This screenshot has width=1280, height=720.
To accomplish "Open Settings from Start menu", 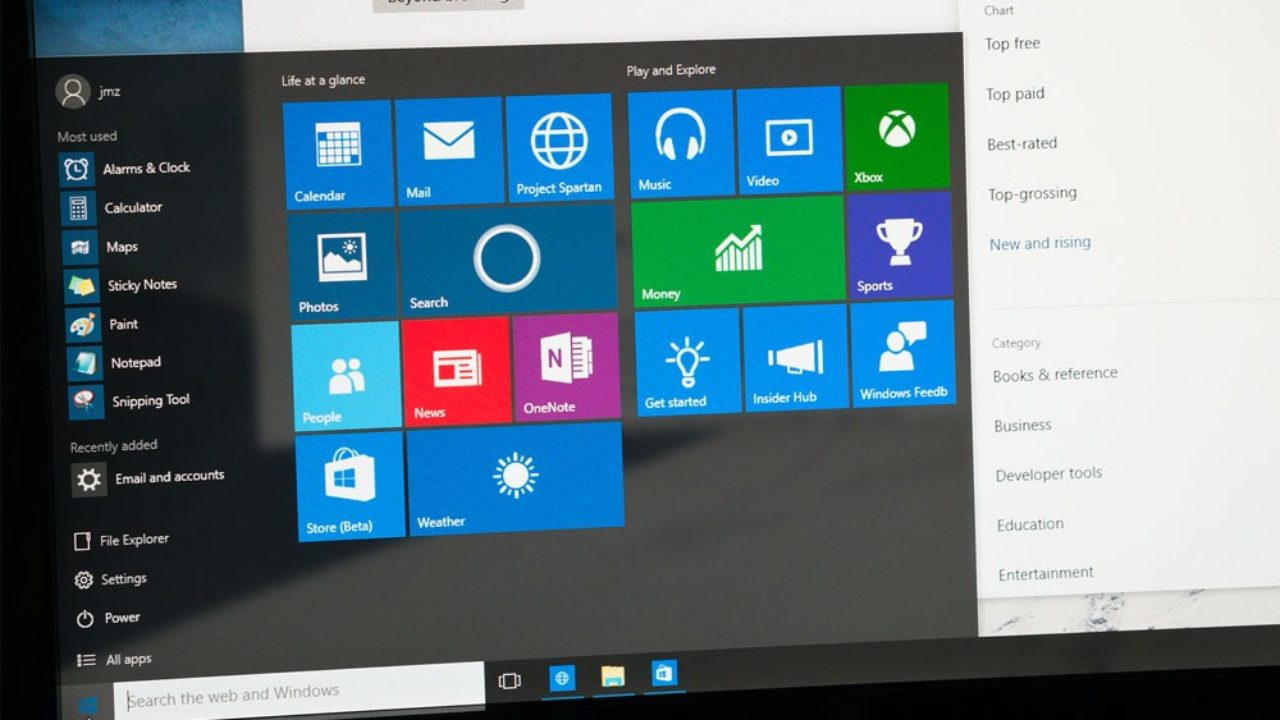I will tap(111, 579).
